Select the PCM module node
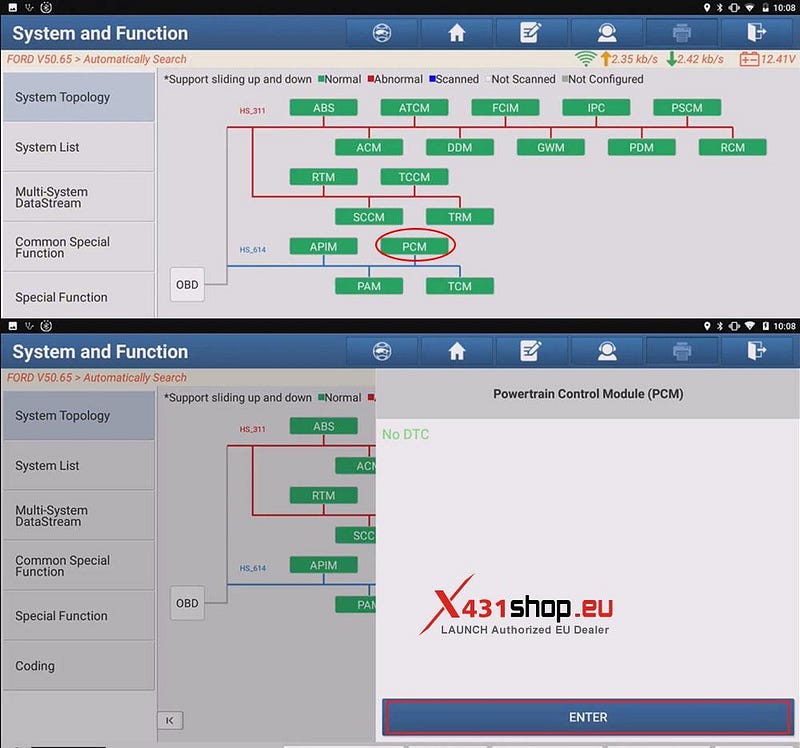Viewport: 800px width, 748px height. click(x=414, y=246)
